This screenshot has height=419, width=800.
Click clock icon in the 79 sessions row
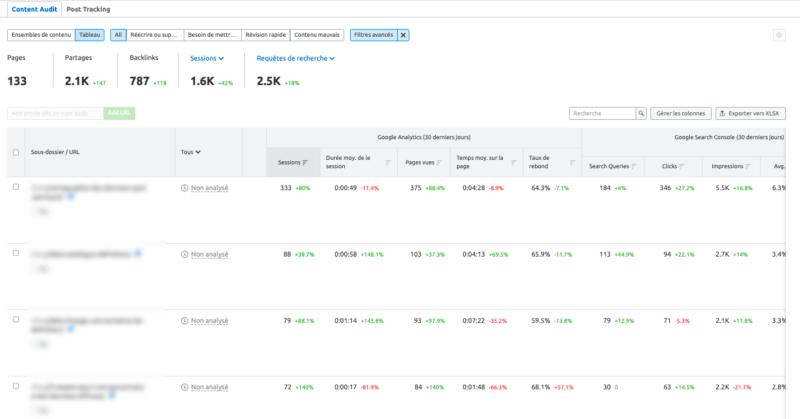[184, 321]
